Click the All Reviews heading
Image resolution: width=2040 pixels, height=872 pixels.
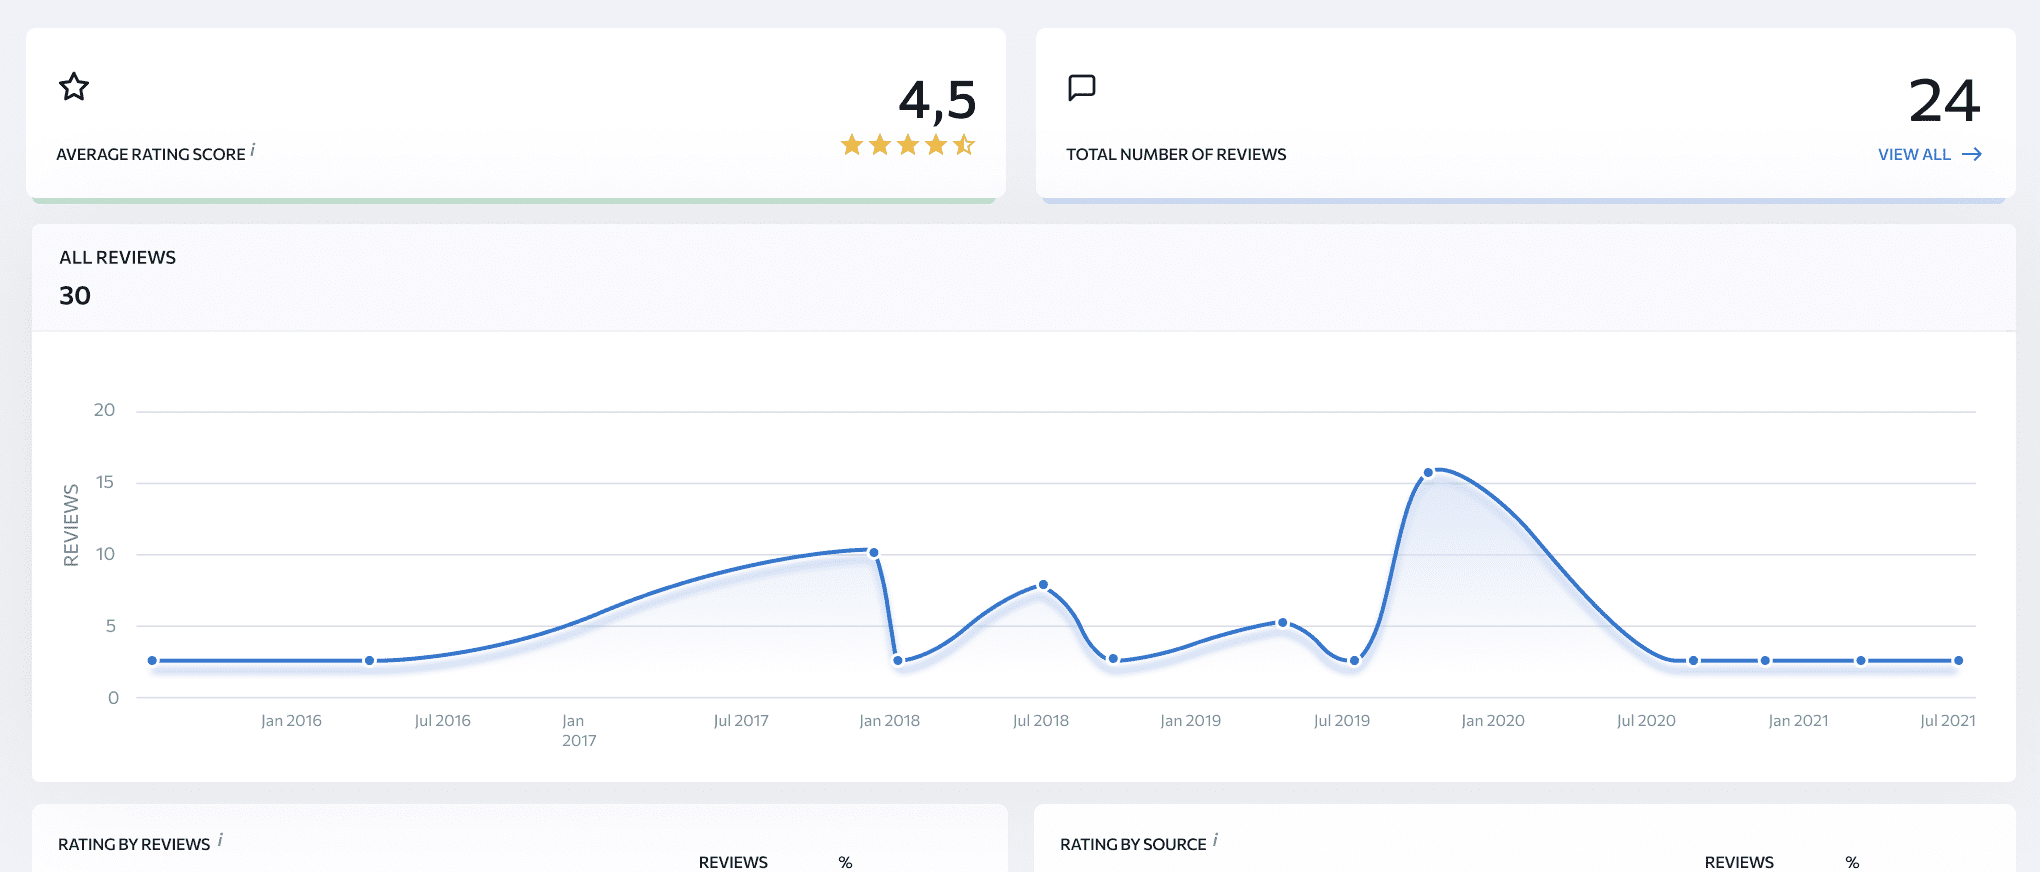pos(117,257)
